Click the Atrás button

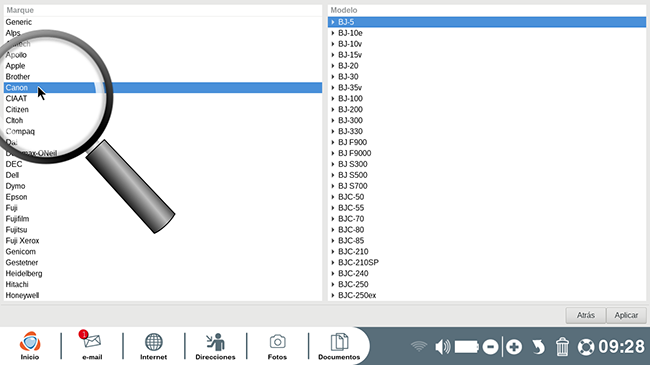pos(586,315)
